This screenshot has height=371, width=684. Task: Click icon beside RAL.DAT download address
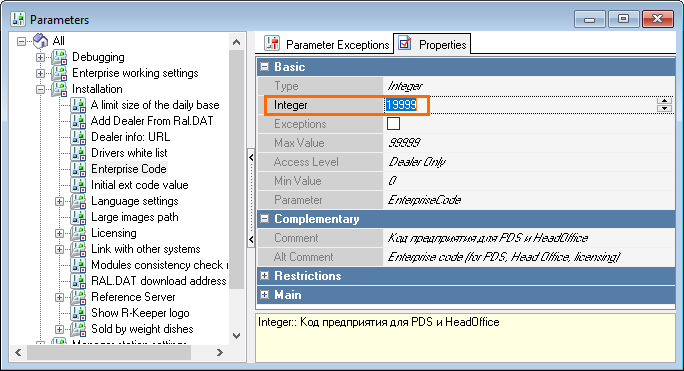coord(79,281)
